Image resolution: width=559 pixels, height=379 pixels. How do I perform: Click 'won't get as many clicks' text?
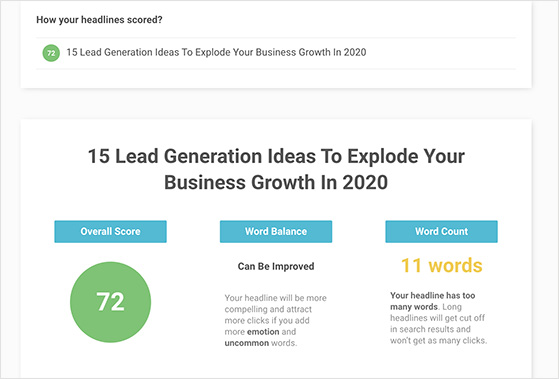pos(439,340)
